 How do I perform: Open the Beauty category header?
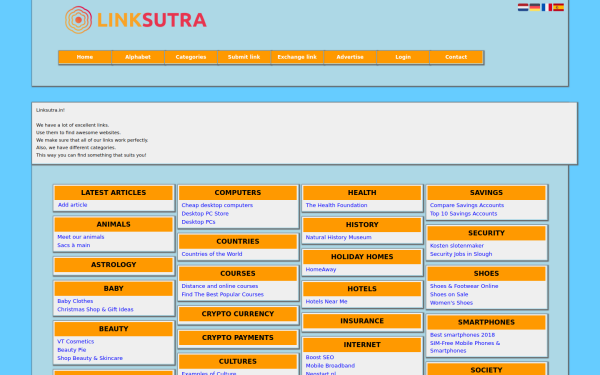point(114,329)
